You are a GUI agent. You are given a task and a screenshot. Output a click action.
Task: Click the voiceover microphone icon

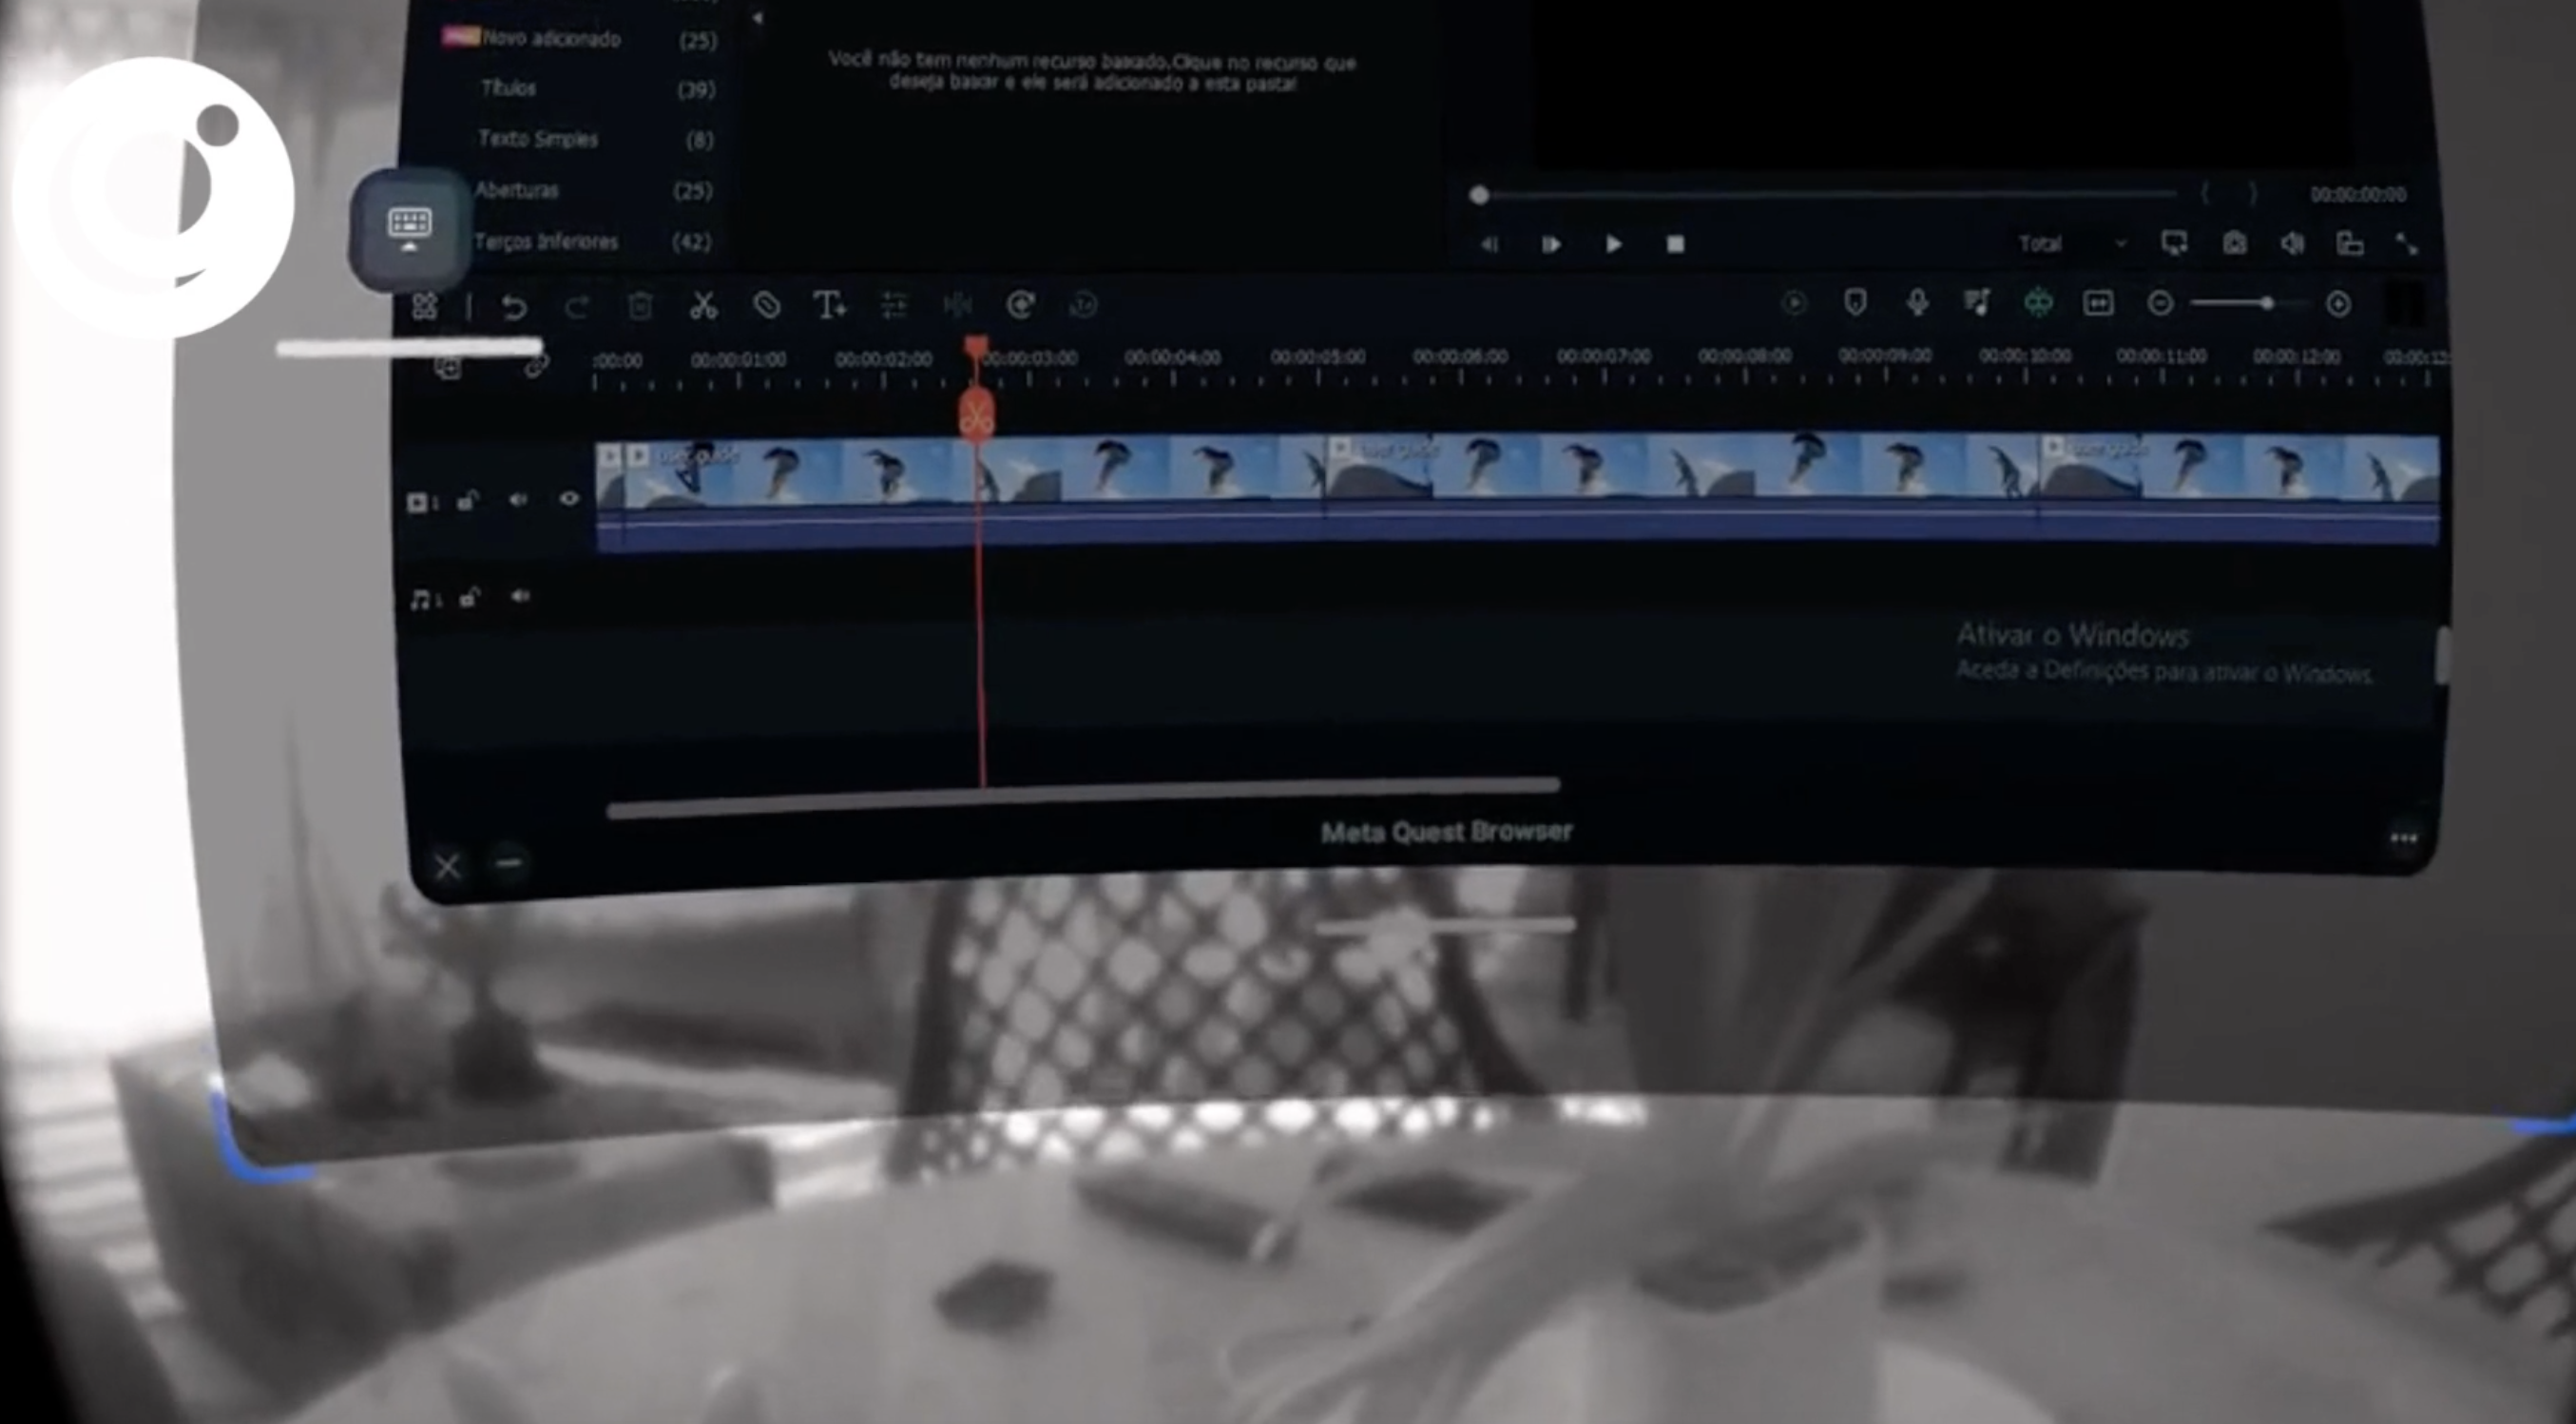(x=1916, y=303)
